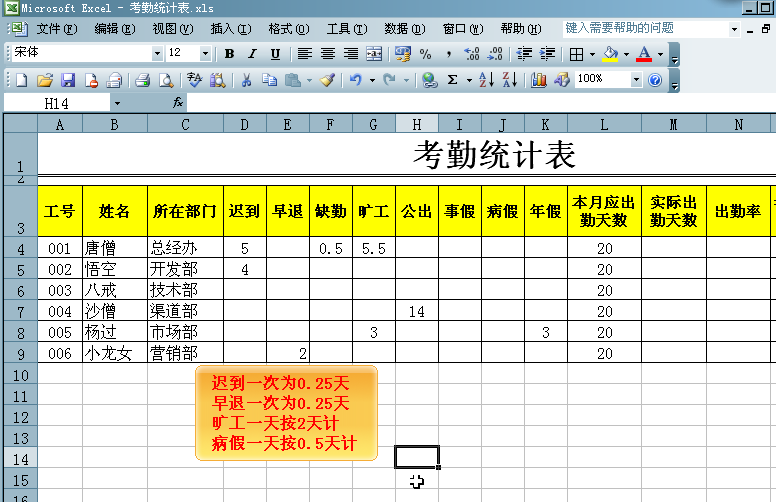The image size is (776, 502).
Task: Run the spelling check
Action: [194, 80]
